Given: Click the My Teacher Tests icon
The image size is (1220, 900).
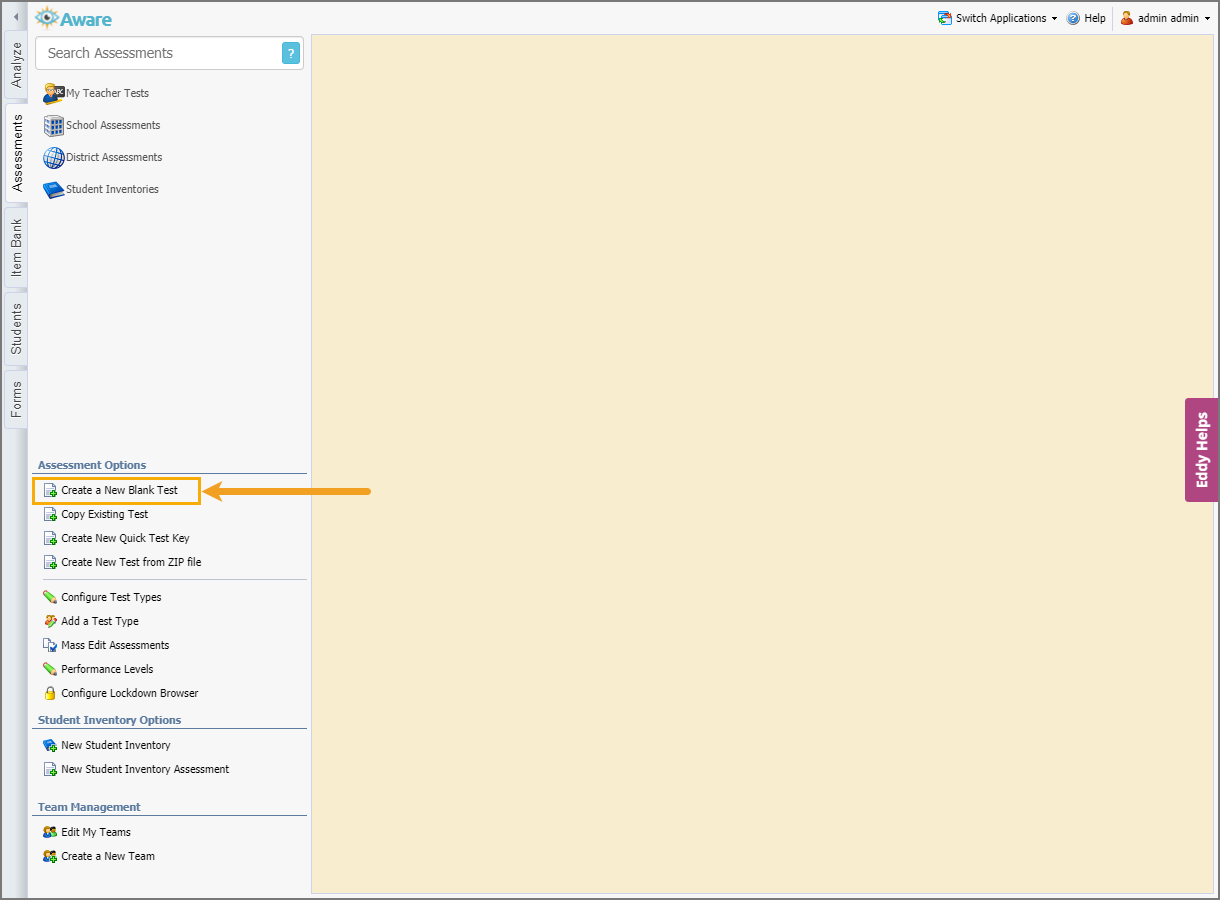Looking at the screenshot, I should (54, 93).
